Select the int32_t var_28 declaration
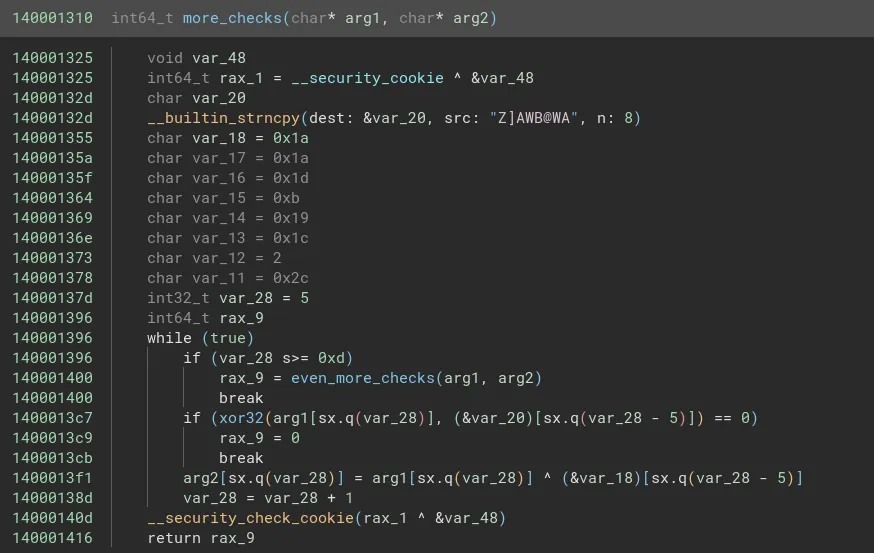 (228, 298)
